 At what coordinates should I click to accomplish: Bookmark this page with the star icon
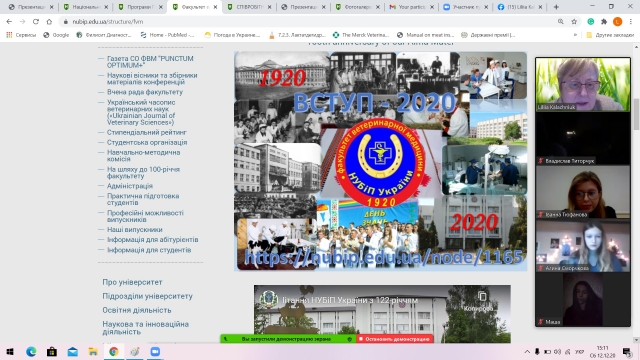pyautogui.click(x=574, y=22)
